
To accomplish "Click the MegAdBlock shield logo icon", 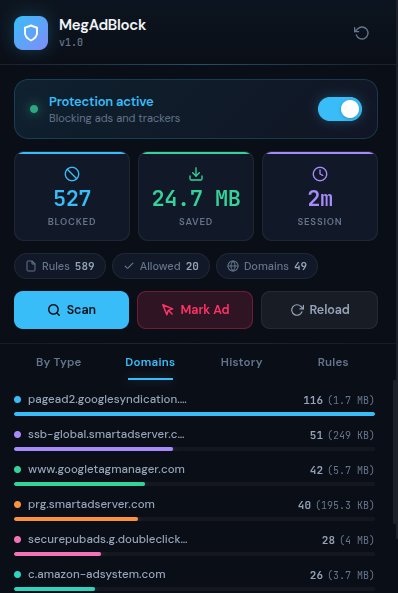I will (x=31, y=33).
